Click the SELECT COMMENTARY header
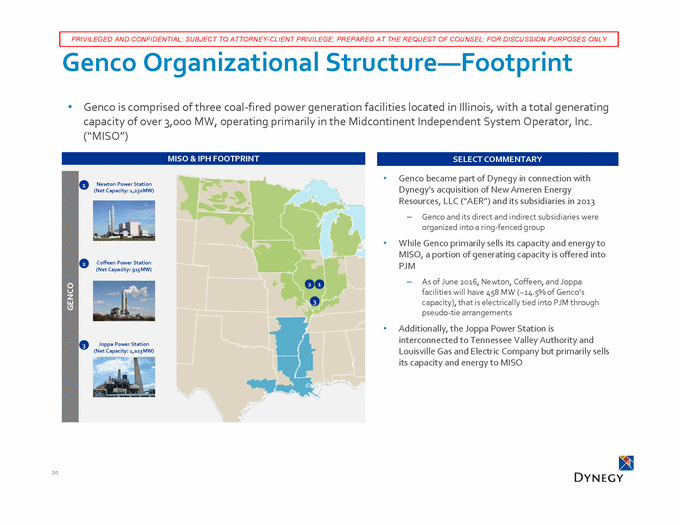The height and width of the screenshot is (525, 680). coord(496,159)
